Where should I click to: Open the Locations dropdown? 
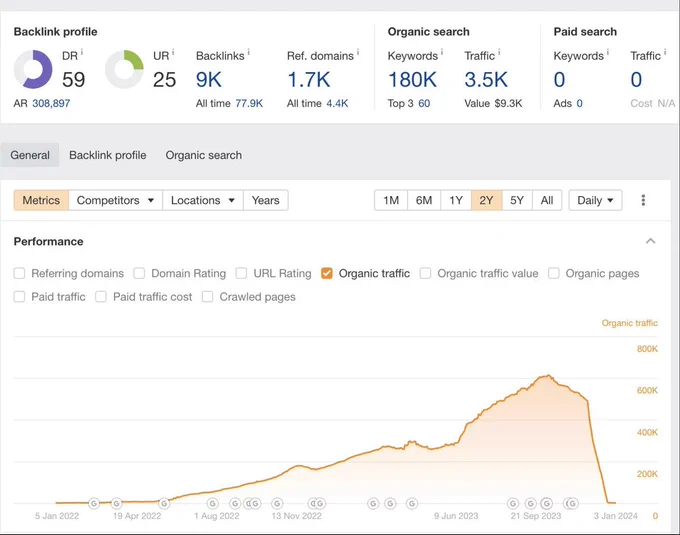(203, 200)
